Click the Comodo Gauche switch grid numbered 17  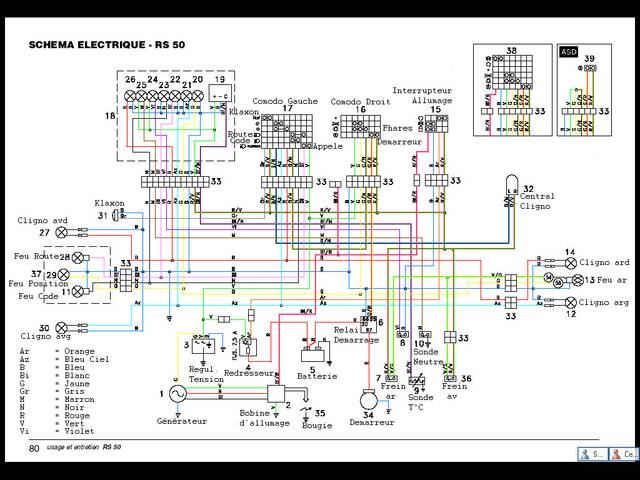coord(287,131)
